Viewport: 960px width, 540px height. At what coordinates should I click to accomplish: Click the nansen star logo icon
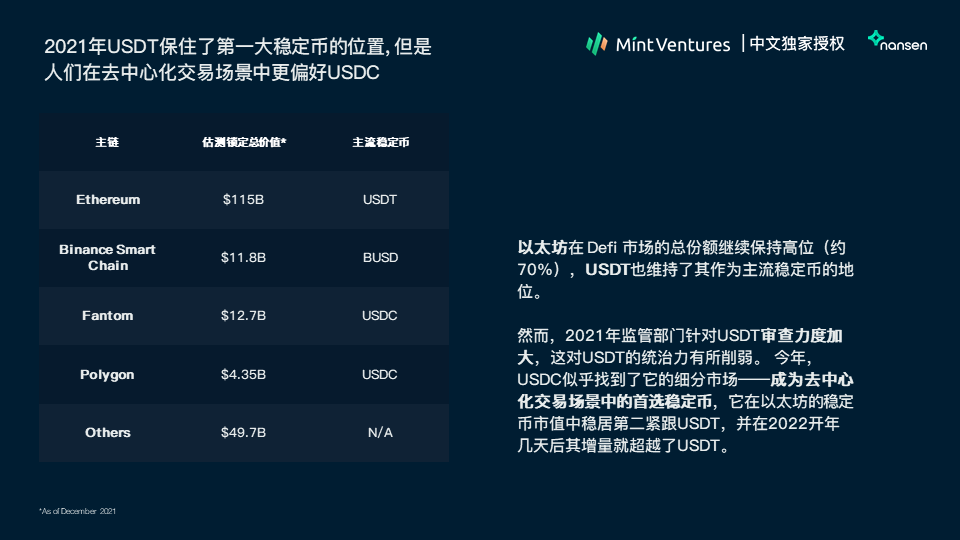click(876, 39)
